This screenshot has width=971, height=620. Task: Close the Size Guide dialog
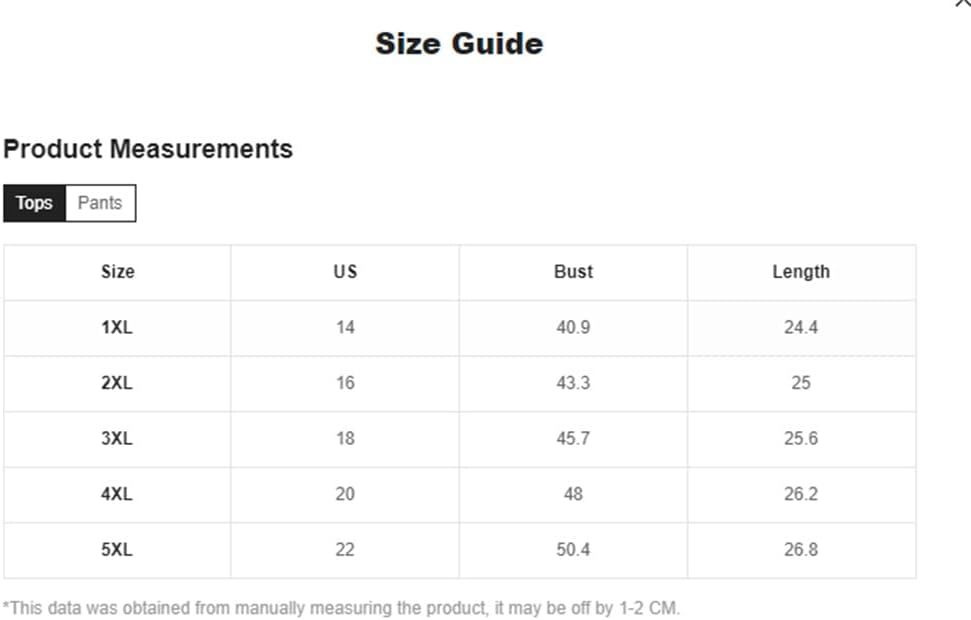(x=964, y=4)
